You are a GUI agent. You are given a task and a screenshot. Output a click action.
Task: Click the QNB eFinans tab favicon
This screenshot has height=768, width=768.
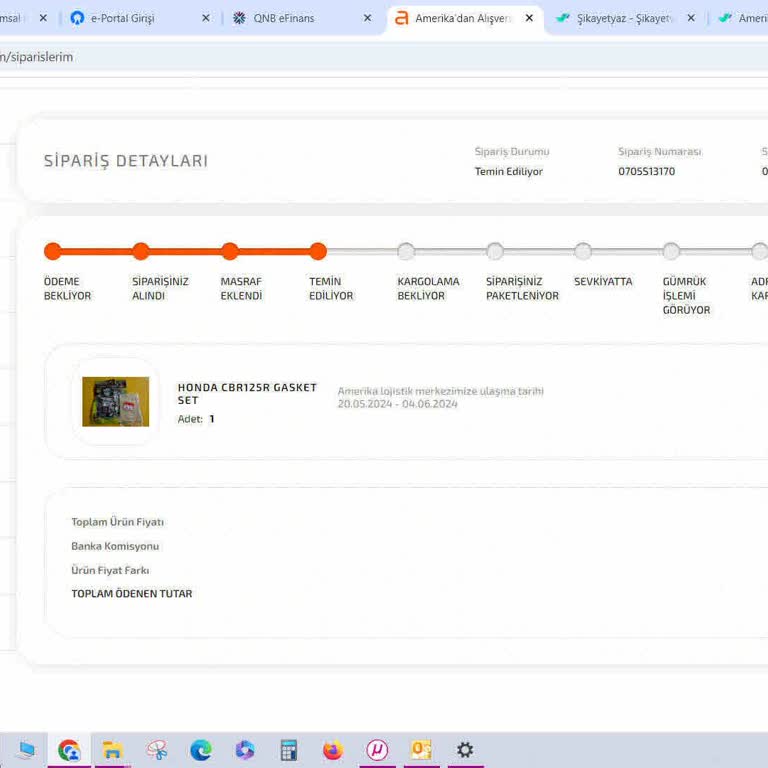coord(239,19)
